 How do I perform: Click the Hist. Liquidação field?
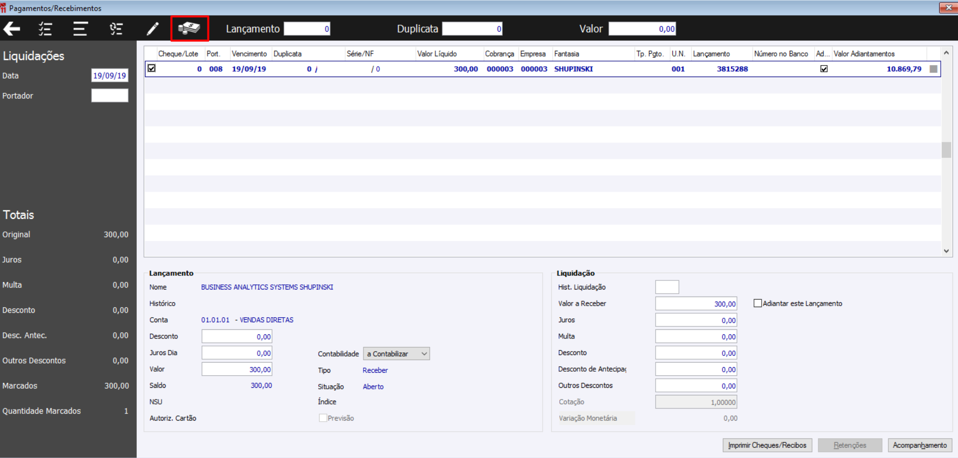[667, 287]
